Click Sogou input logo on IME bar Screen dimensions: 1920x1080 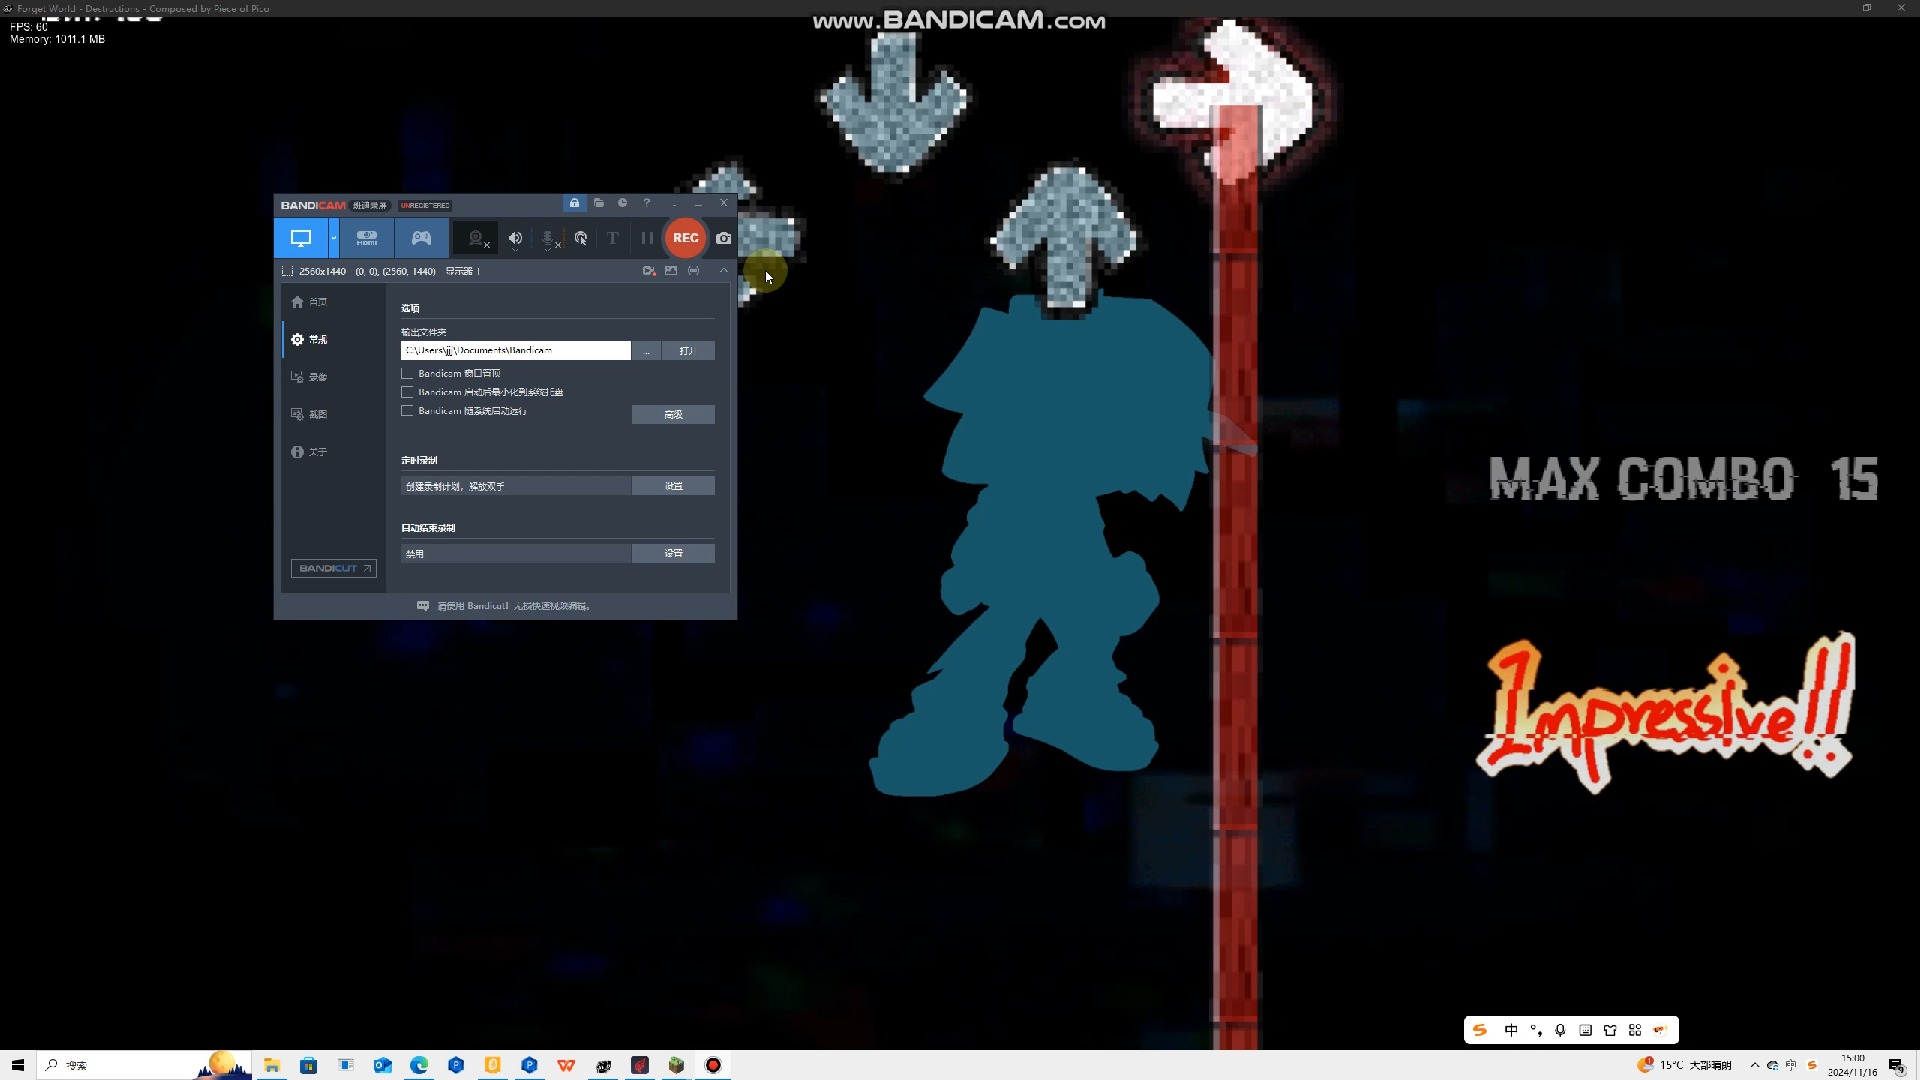(x=1480, y=1030)
